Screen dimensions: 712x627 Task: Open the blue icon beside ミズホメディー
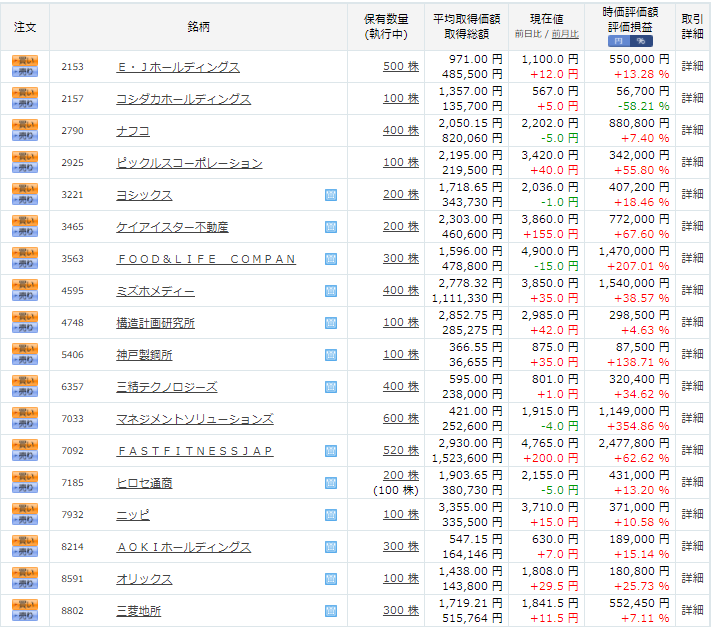[x=331, y=291]
